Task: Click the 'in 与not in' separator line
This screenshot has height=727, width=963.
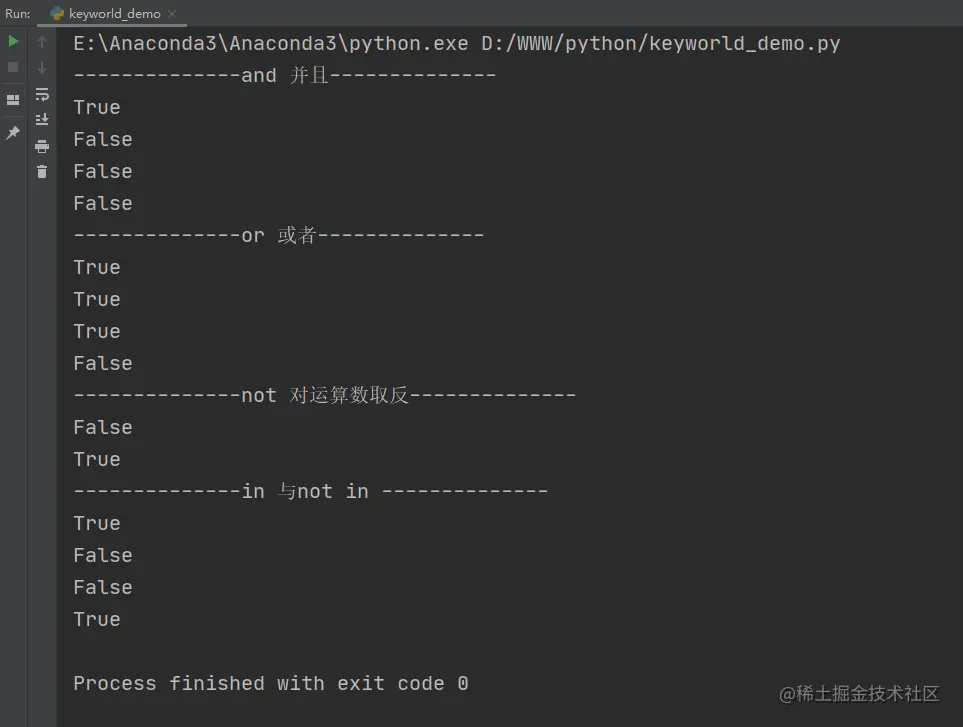Action: pos(310,491)
